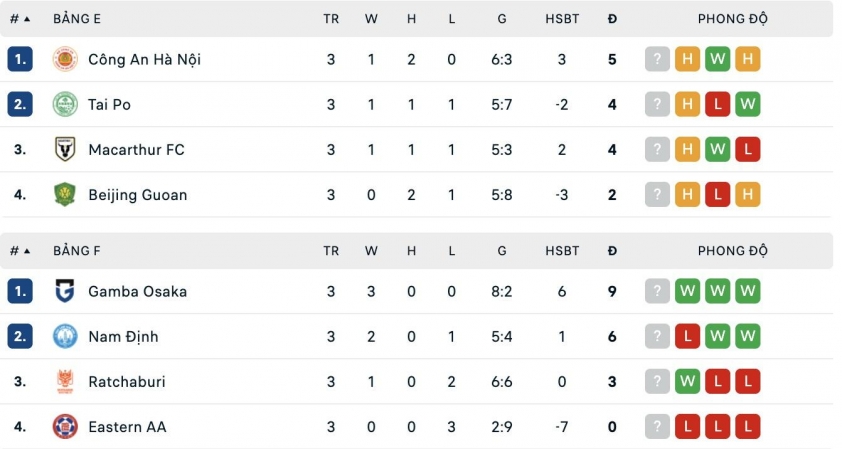Screen dimensions: 842x449
Task: Click the Tai Po team crest
Action: [65, 104]
